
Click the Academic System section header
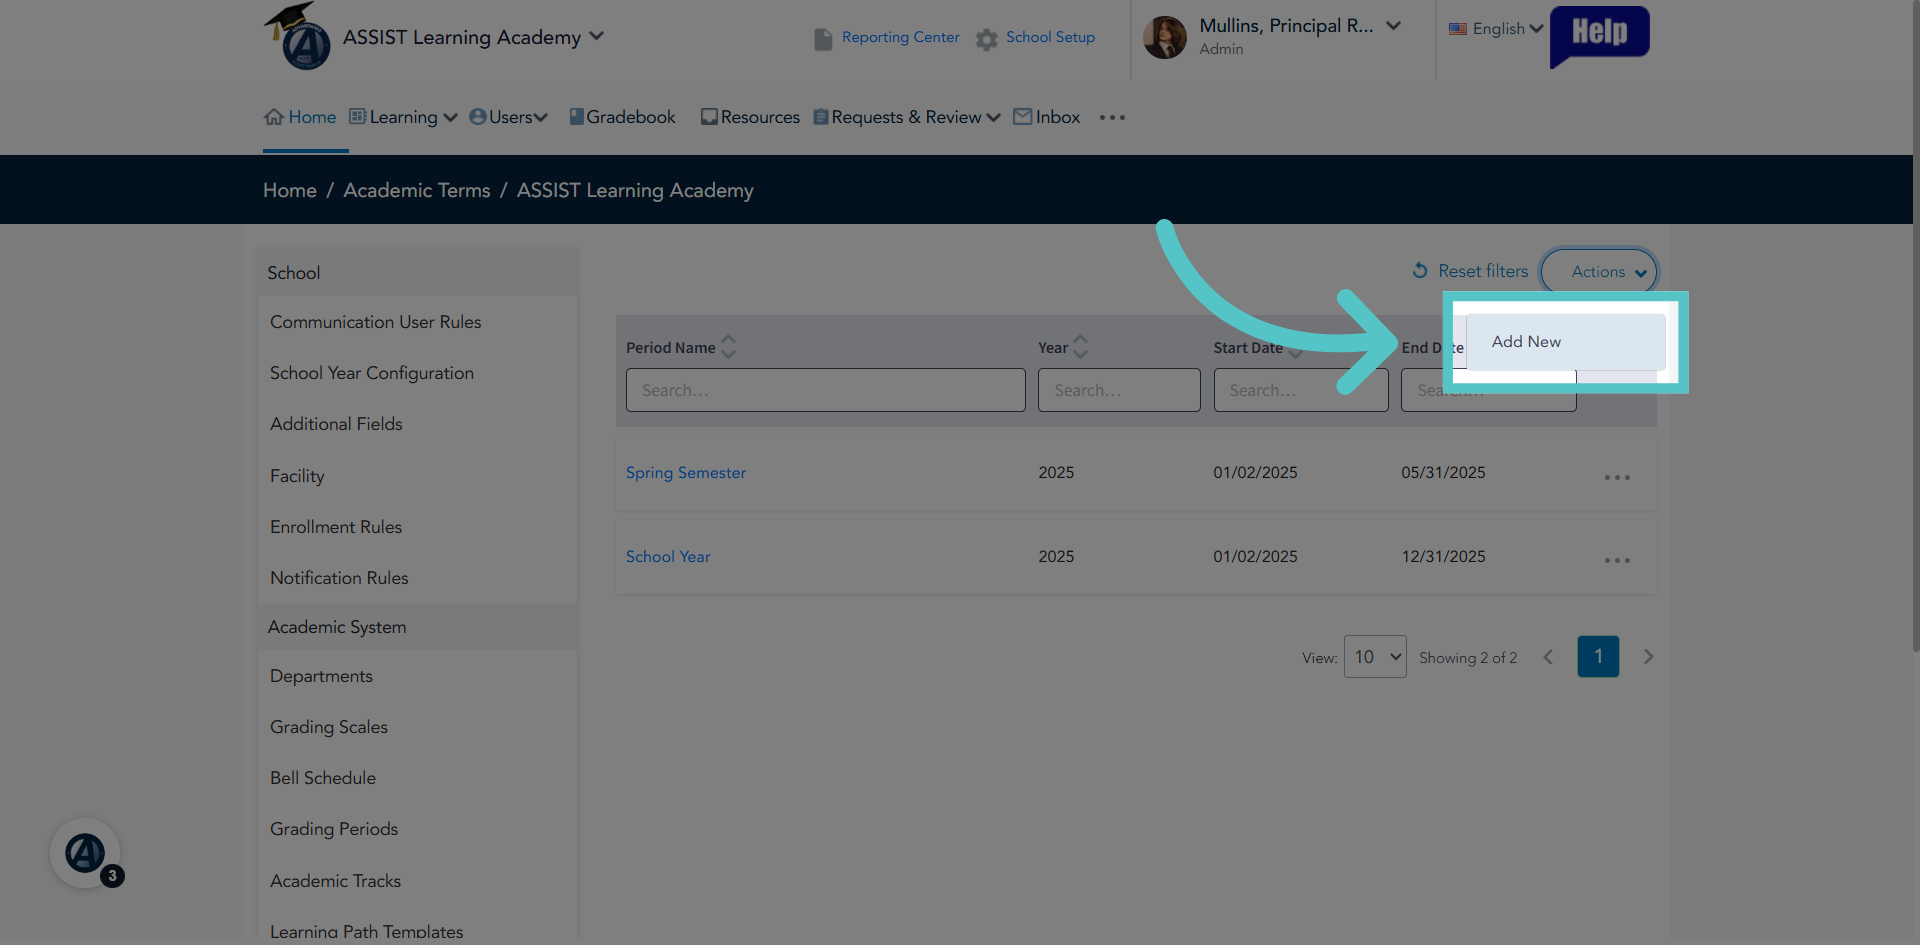[x=417, y=627]
